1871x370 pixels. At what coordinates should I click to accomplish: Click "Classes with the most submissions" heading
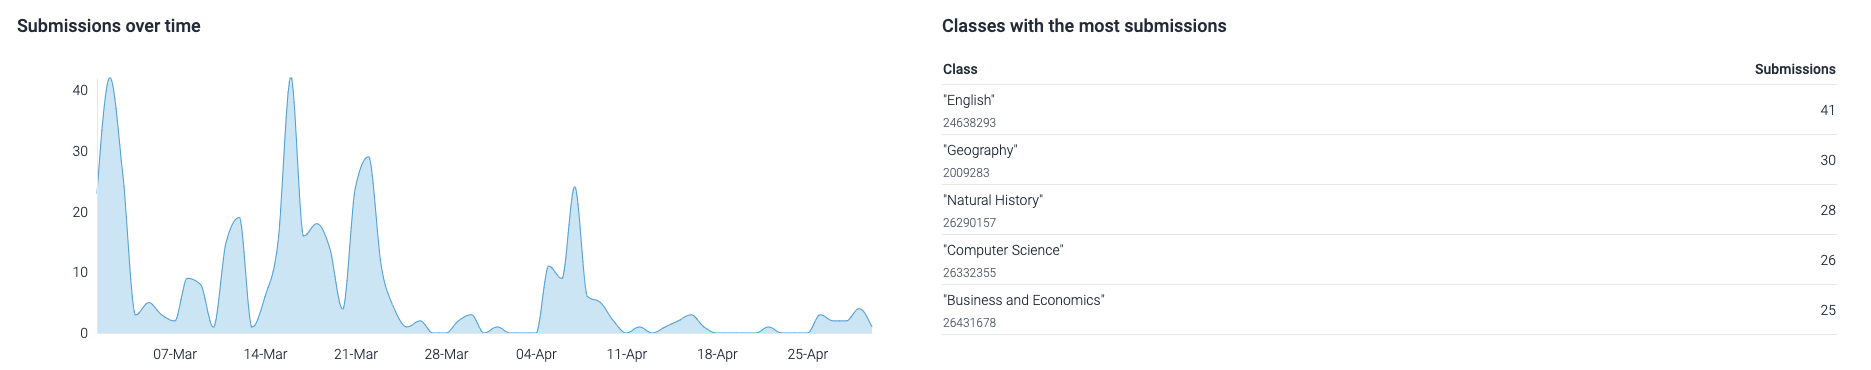[x=1084, y=26]
